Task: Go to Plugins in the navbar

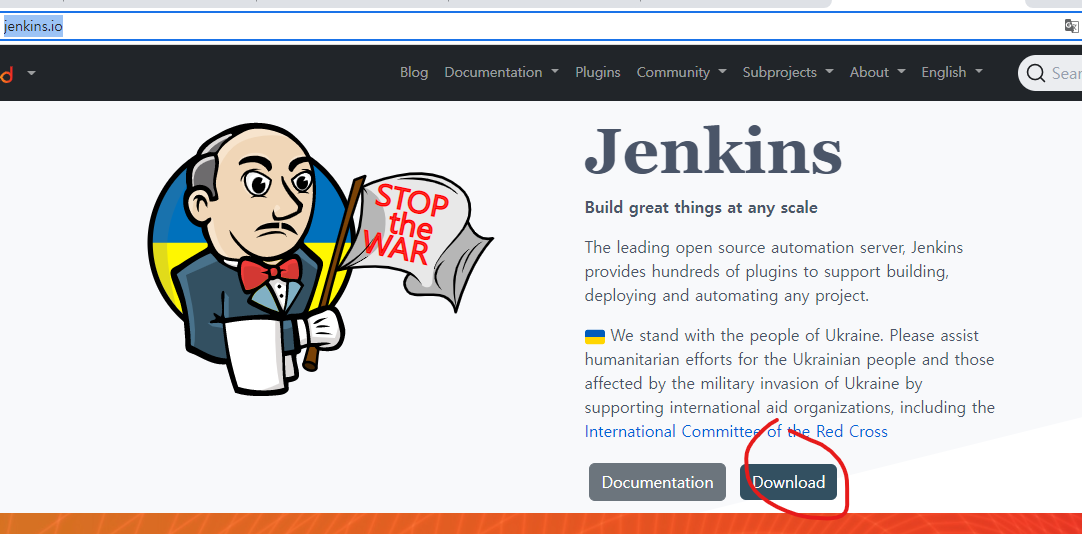Action: pos(598,72)
